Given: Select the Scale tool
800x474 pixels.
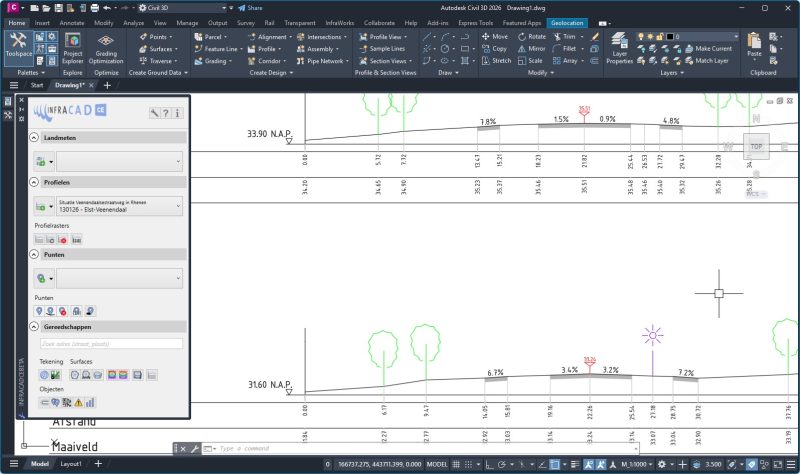Looking at the screenshot, I should pyautogui.click(x=530, y=61).
